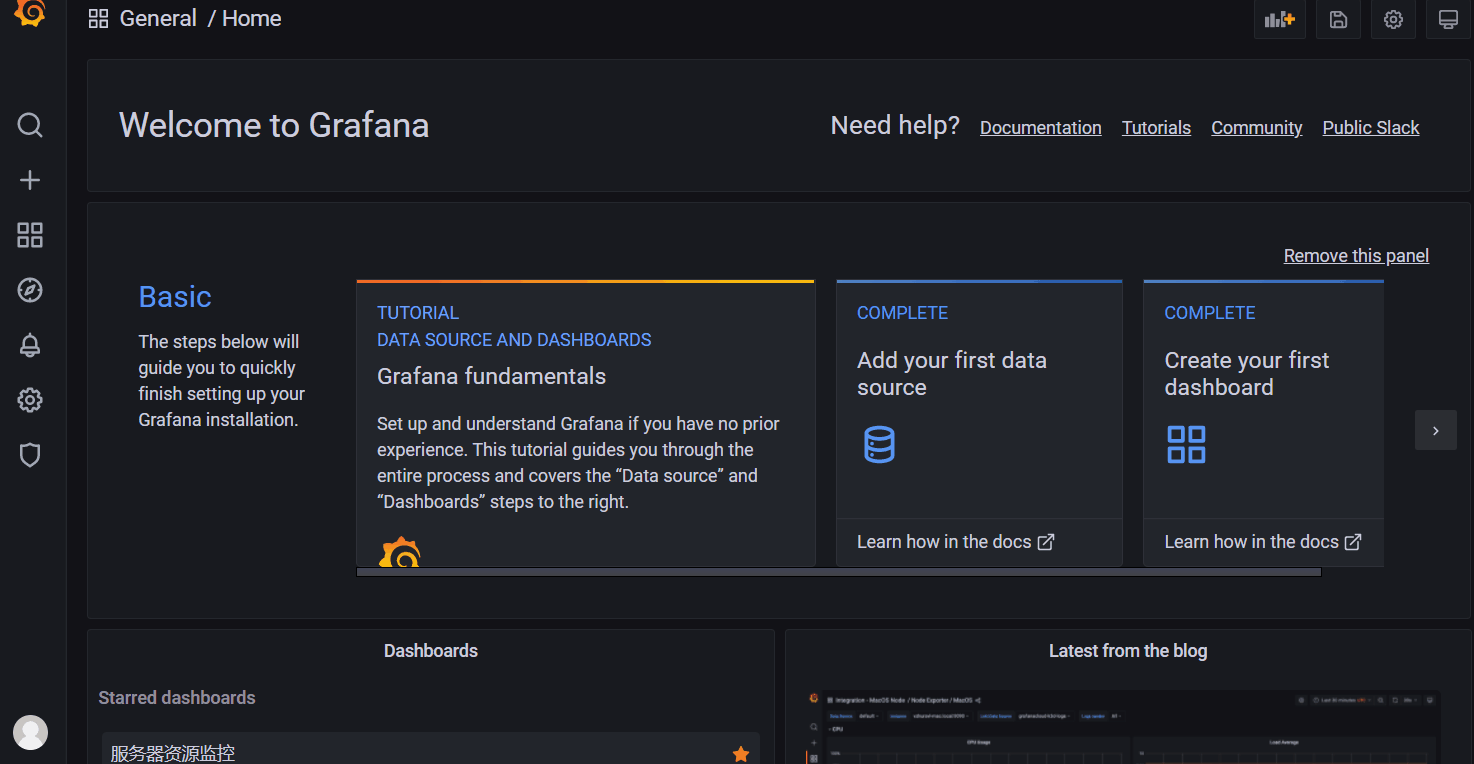Open the General folder breadcrumb
This screenshot has height=764, width=1474.
158,19
